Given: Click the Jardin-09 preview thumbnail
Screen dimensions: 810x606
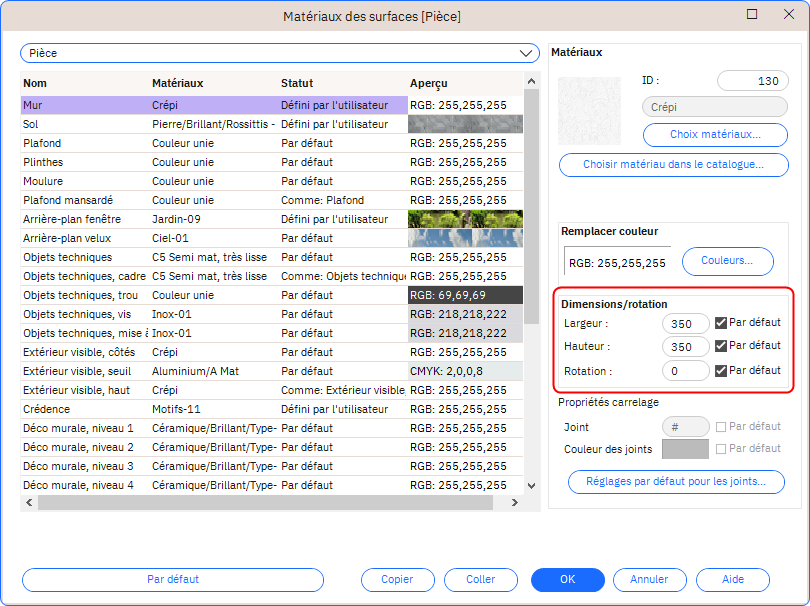Looking at the screenshot, I should [x=465, y=219].
